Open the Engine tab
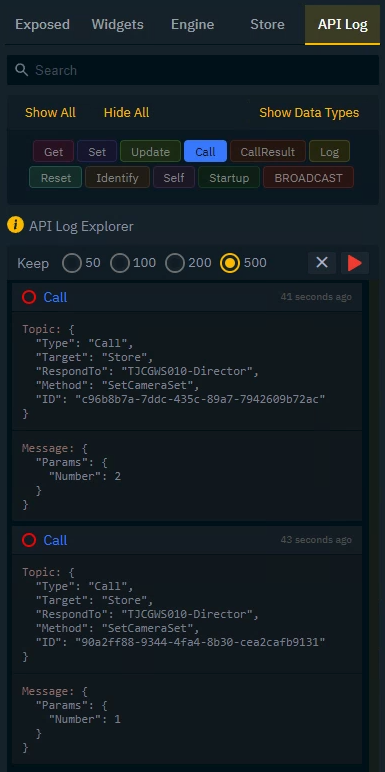 tap(192, 25)
